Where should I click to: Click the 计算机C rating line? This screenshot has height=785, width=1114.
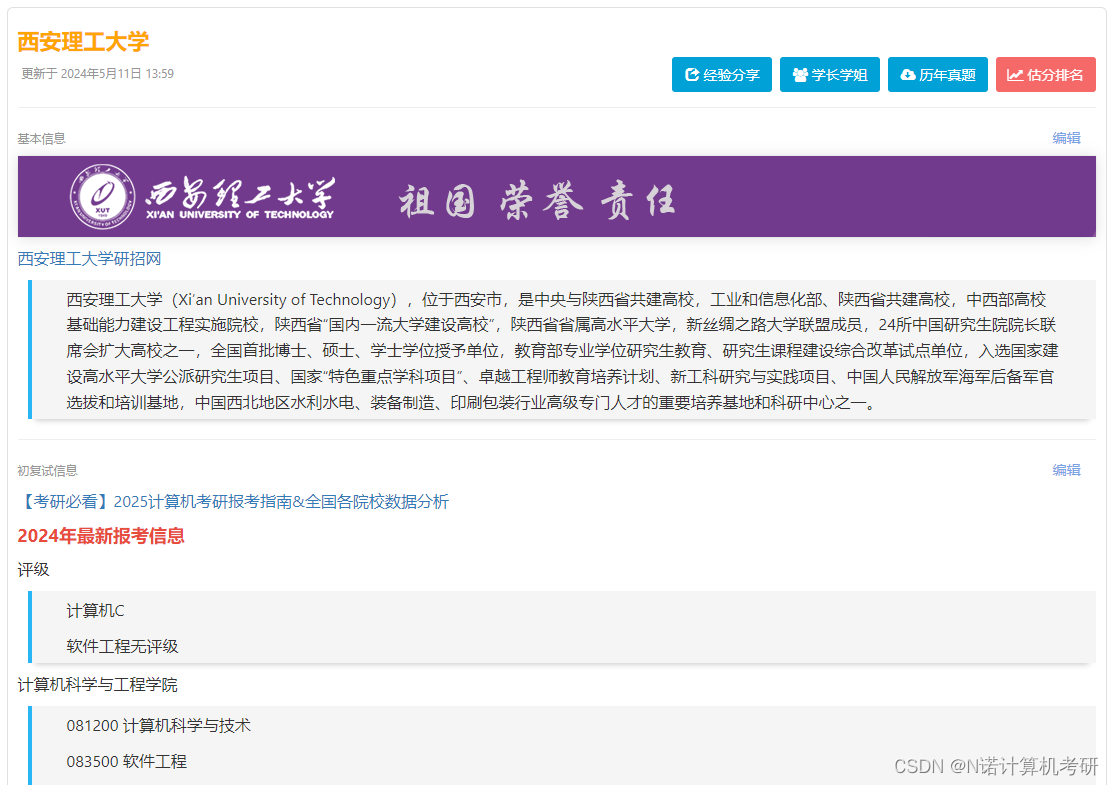click(x=95, y=611)
